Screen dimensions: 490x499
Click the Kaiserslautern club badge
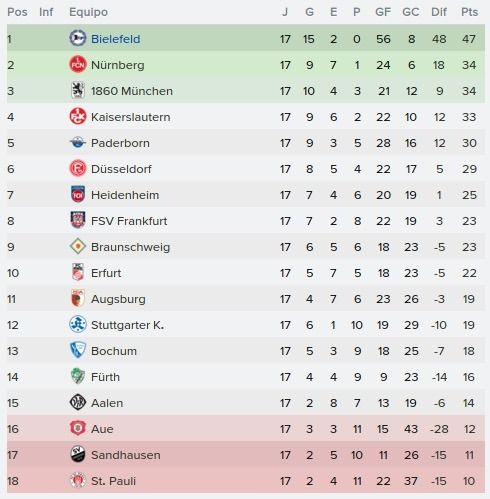click(x=78, y=116)
